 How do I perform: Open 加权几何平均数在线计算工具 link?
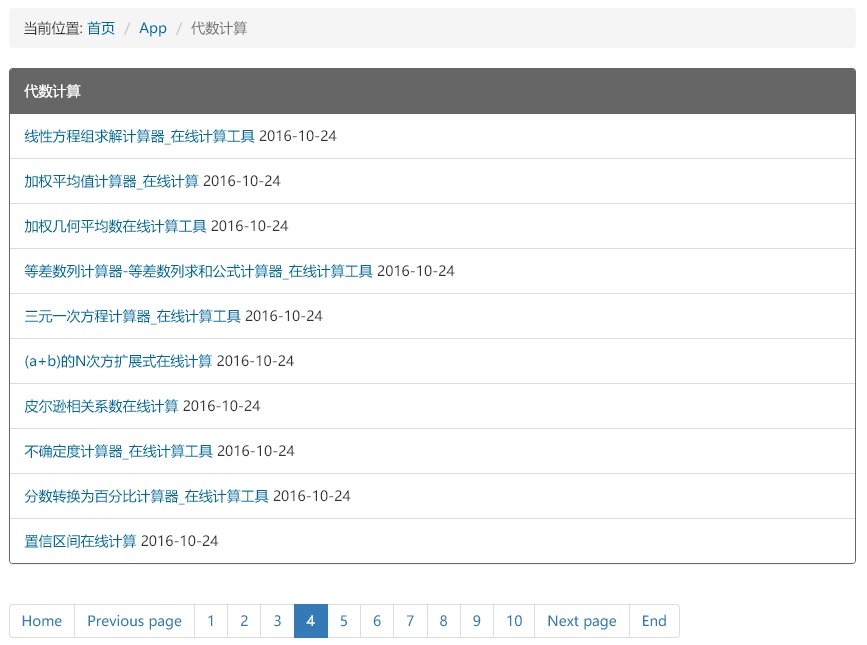(x=115, y=226)
